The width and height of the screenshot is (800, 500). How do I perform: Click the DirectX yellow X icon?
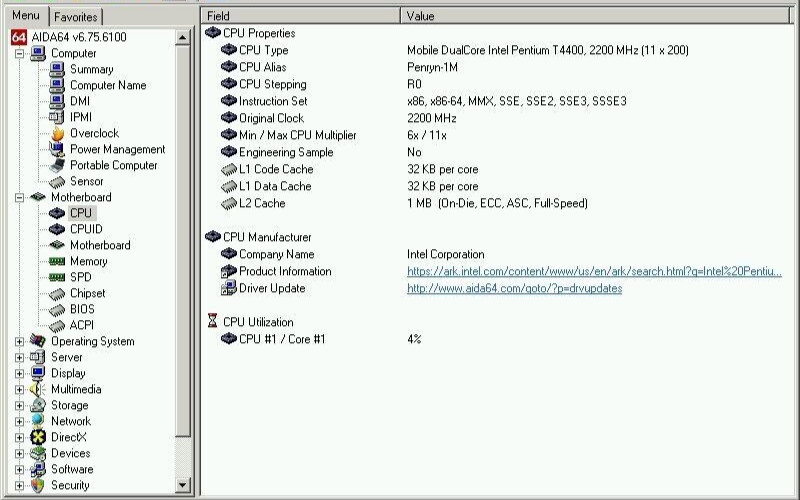[x=38, y=437]
